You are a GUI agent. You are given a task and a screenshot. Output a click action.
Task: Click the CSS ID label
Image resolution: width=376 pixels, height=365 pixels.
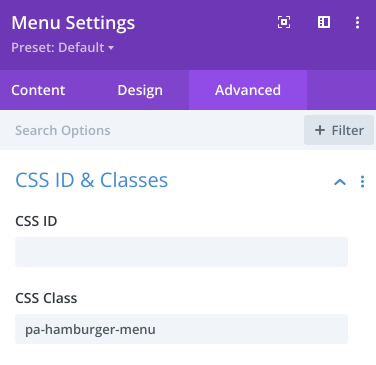click(36, 221)
